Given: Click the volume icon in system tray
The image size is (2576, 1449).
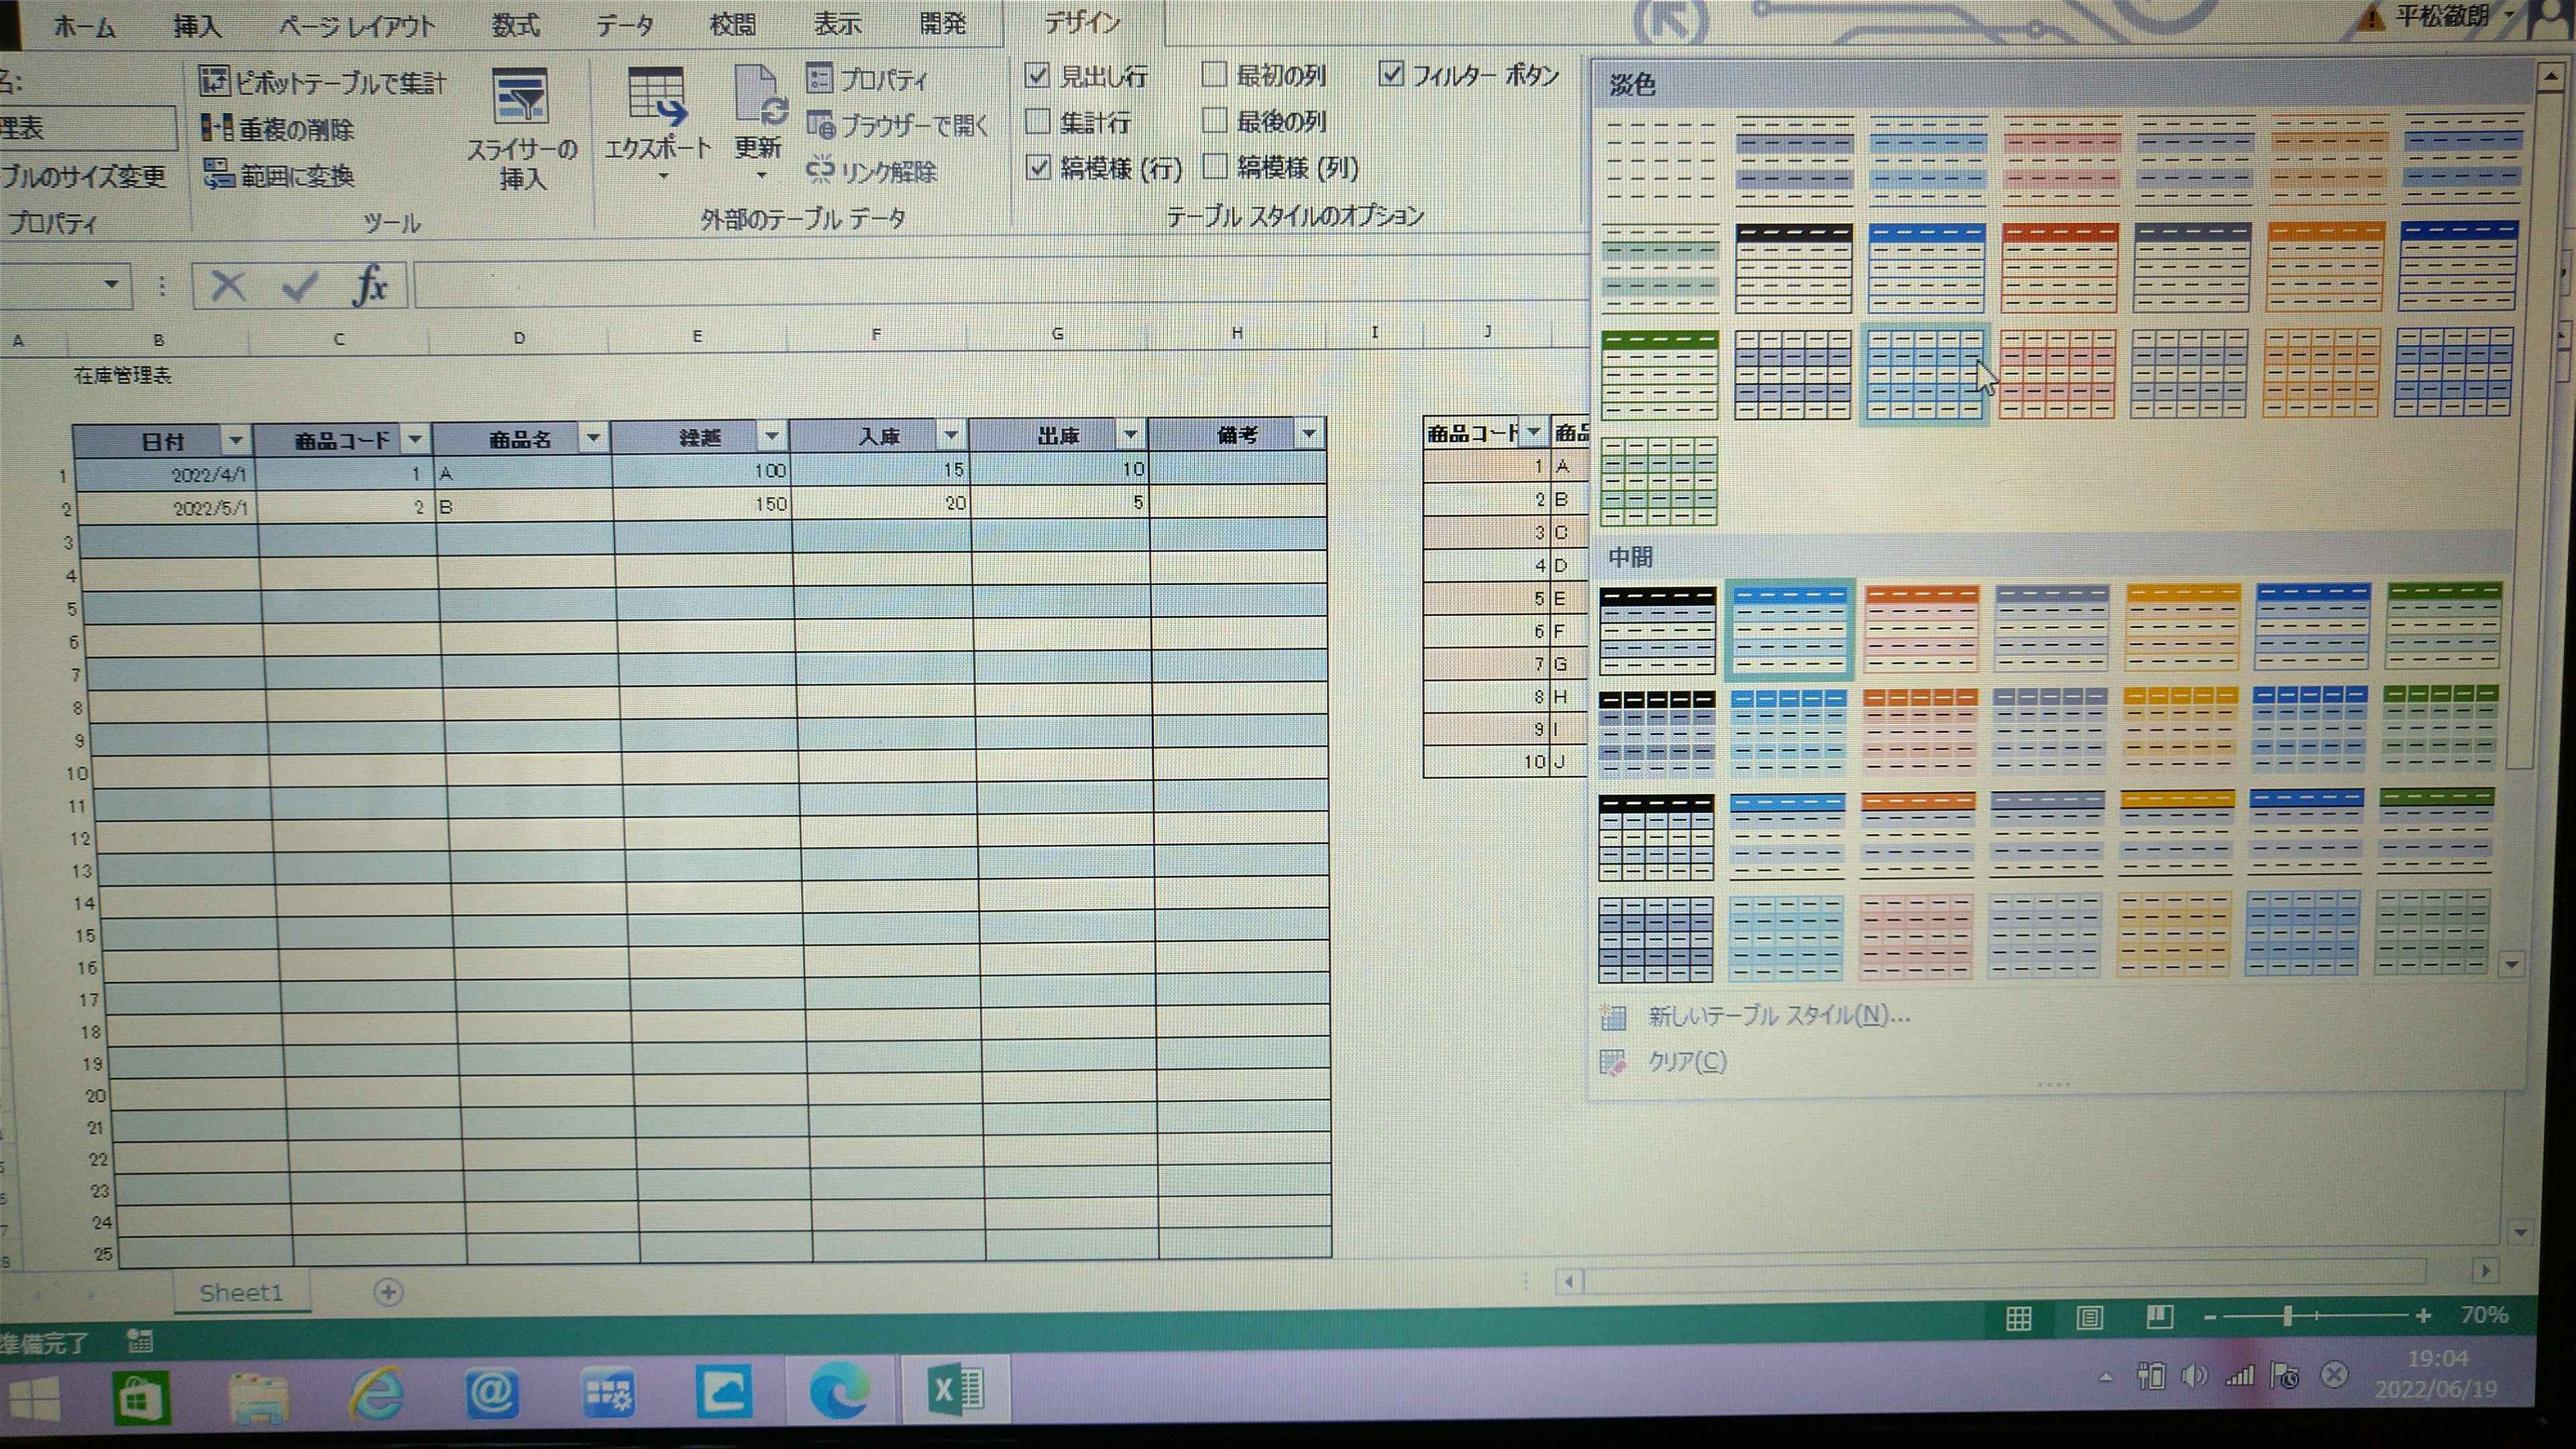Looking at the screenshot, I should click(x=2194, y=1376).
